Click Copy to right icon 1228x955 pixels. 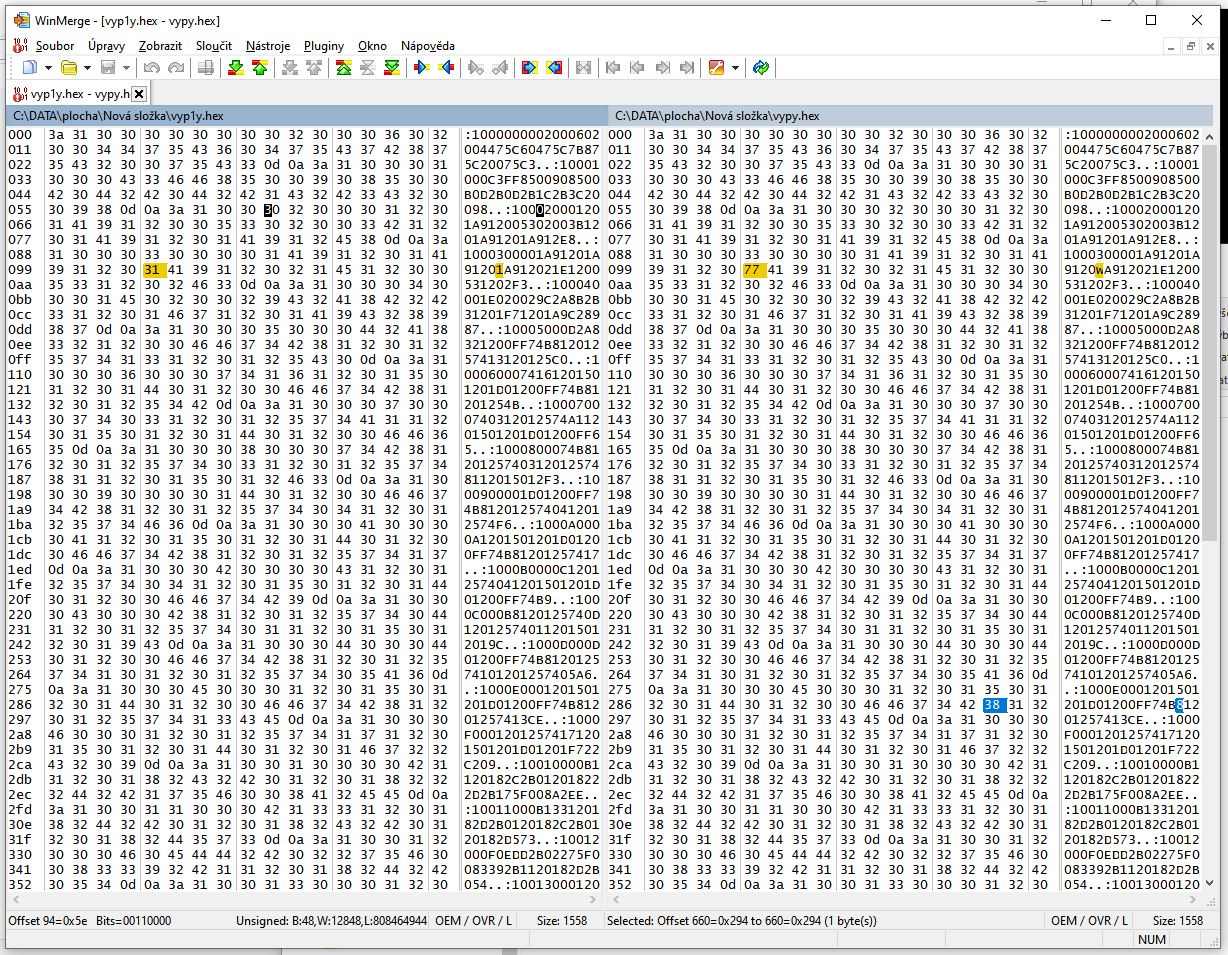pos(421,68)
